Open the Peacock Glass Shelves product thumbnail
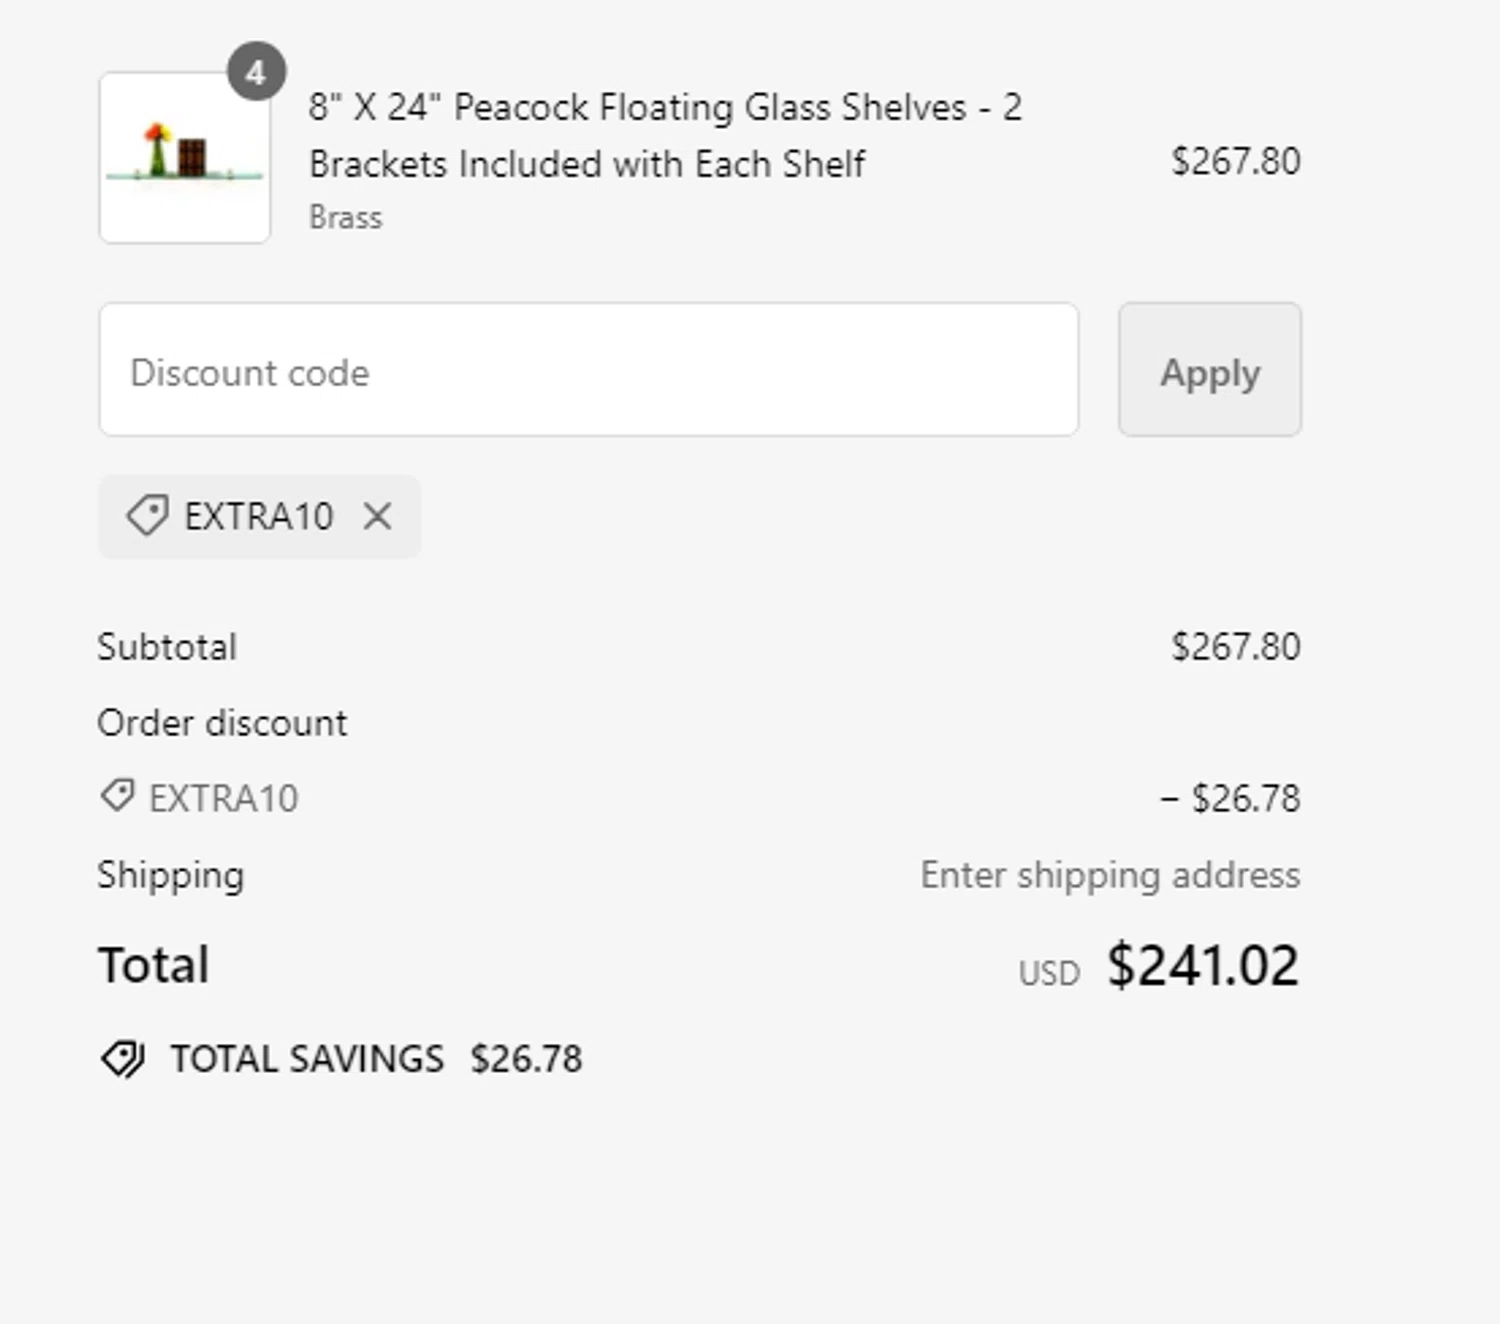The image size is (1500, 1324). pyautogui.click(x=185, y=158)
